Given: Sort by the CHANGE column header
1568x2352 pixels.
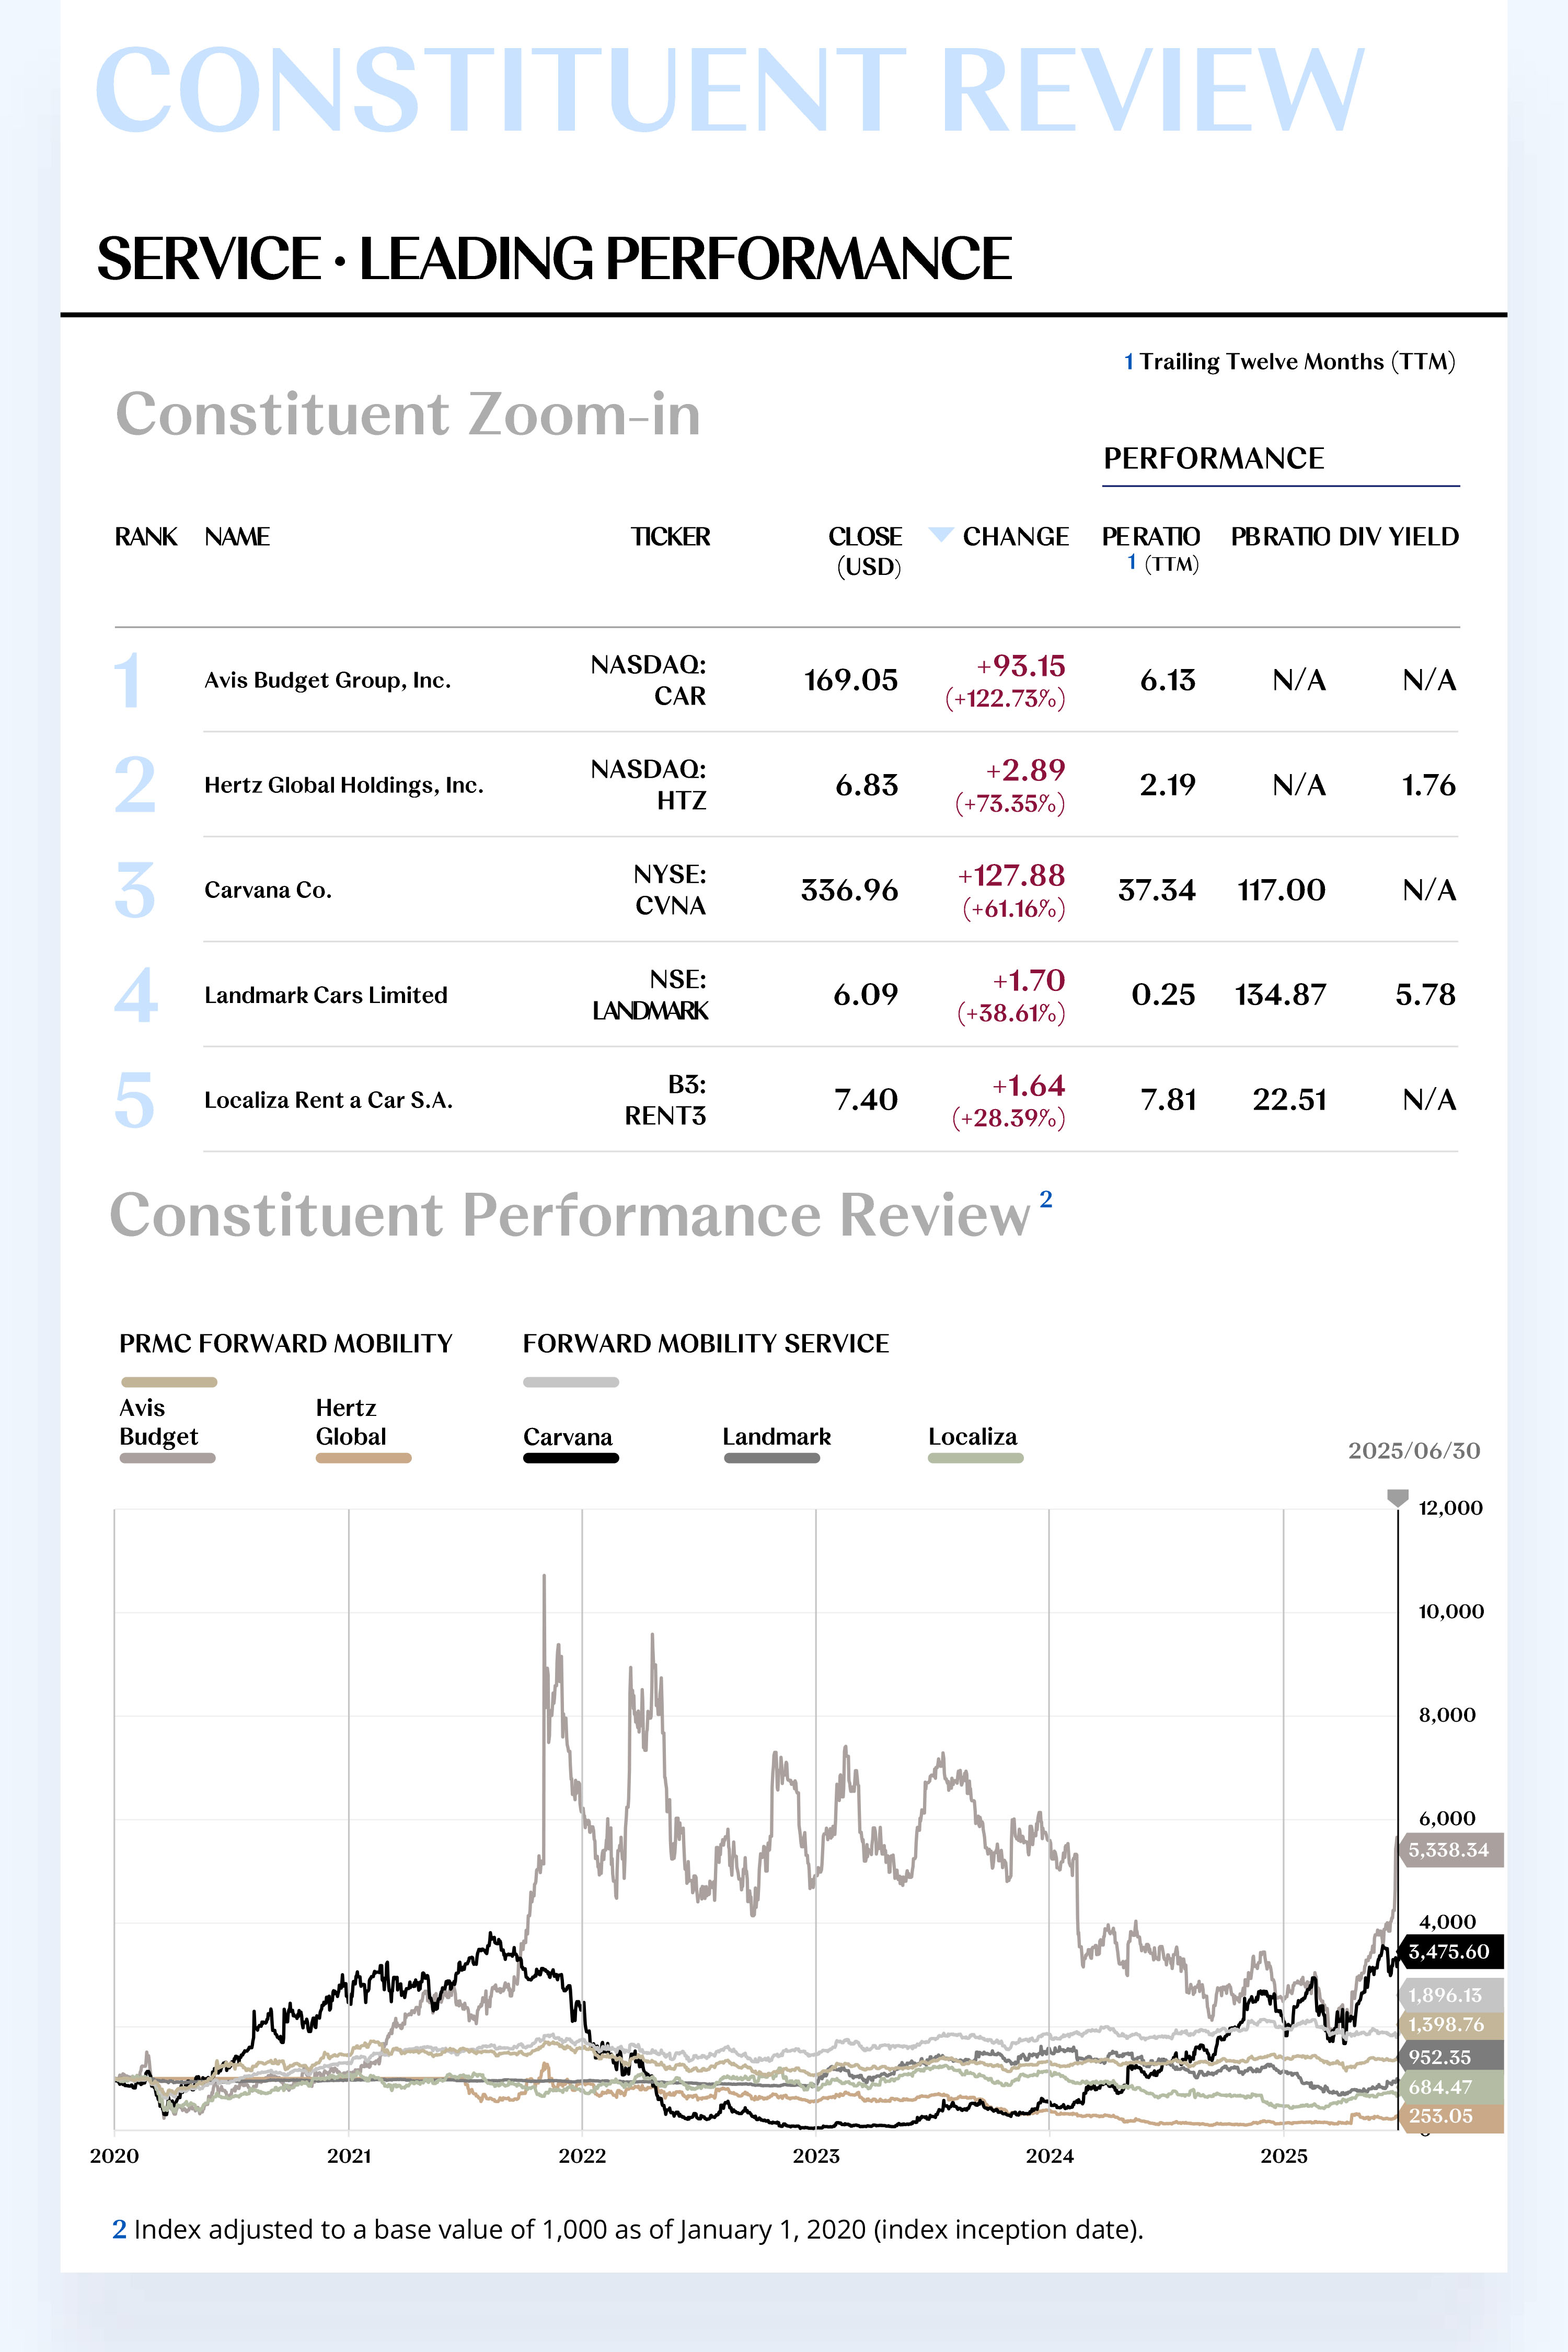Looking at the screenshot, I should coord(1015,537).
